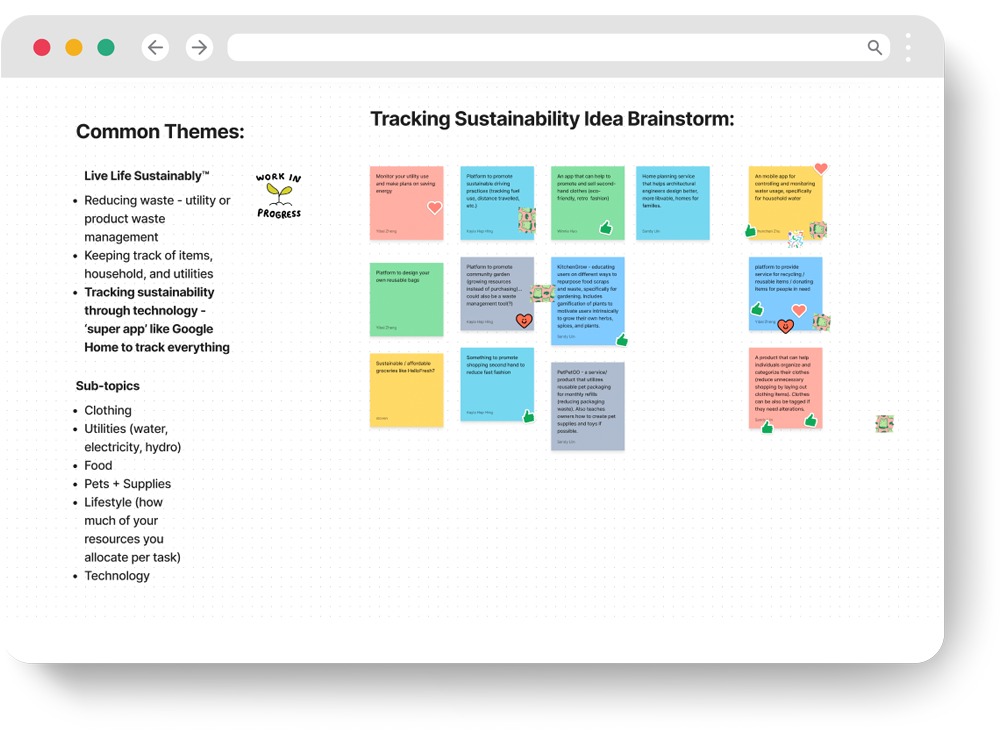Viewport: 1000px width, 753px height.
Task: Click the browser forward arrow button
Action: click(199, 47)
